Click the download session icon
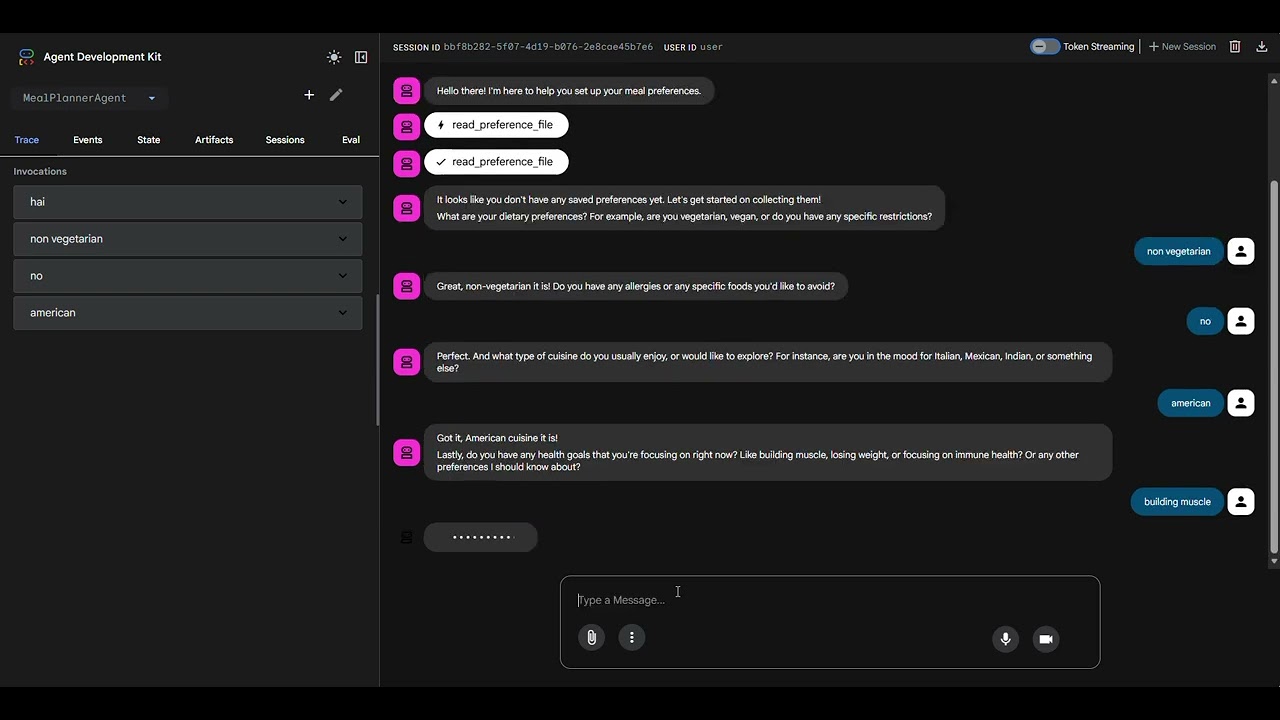This screenshot has width=1280, height=720. [x=1262, y=47]
